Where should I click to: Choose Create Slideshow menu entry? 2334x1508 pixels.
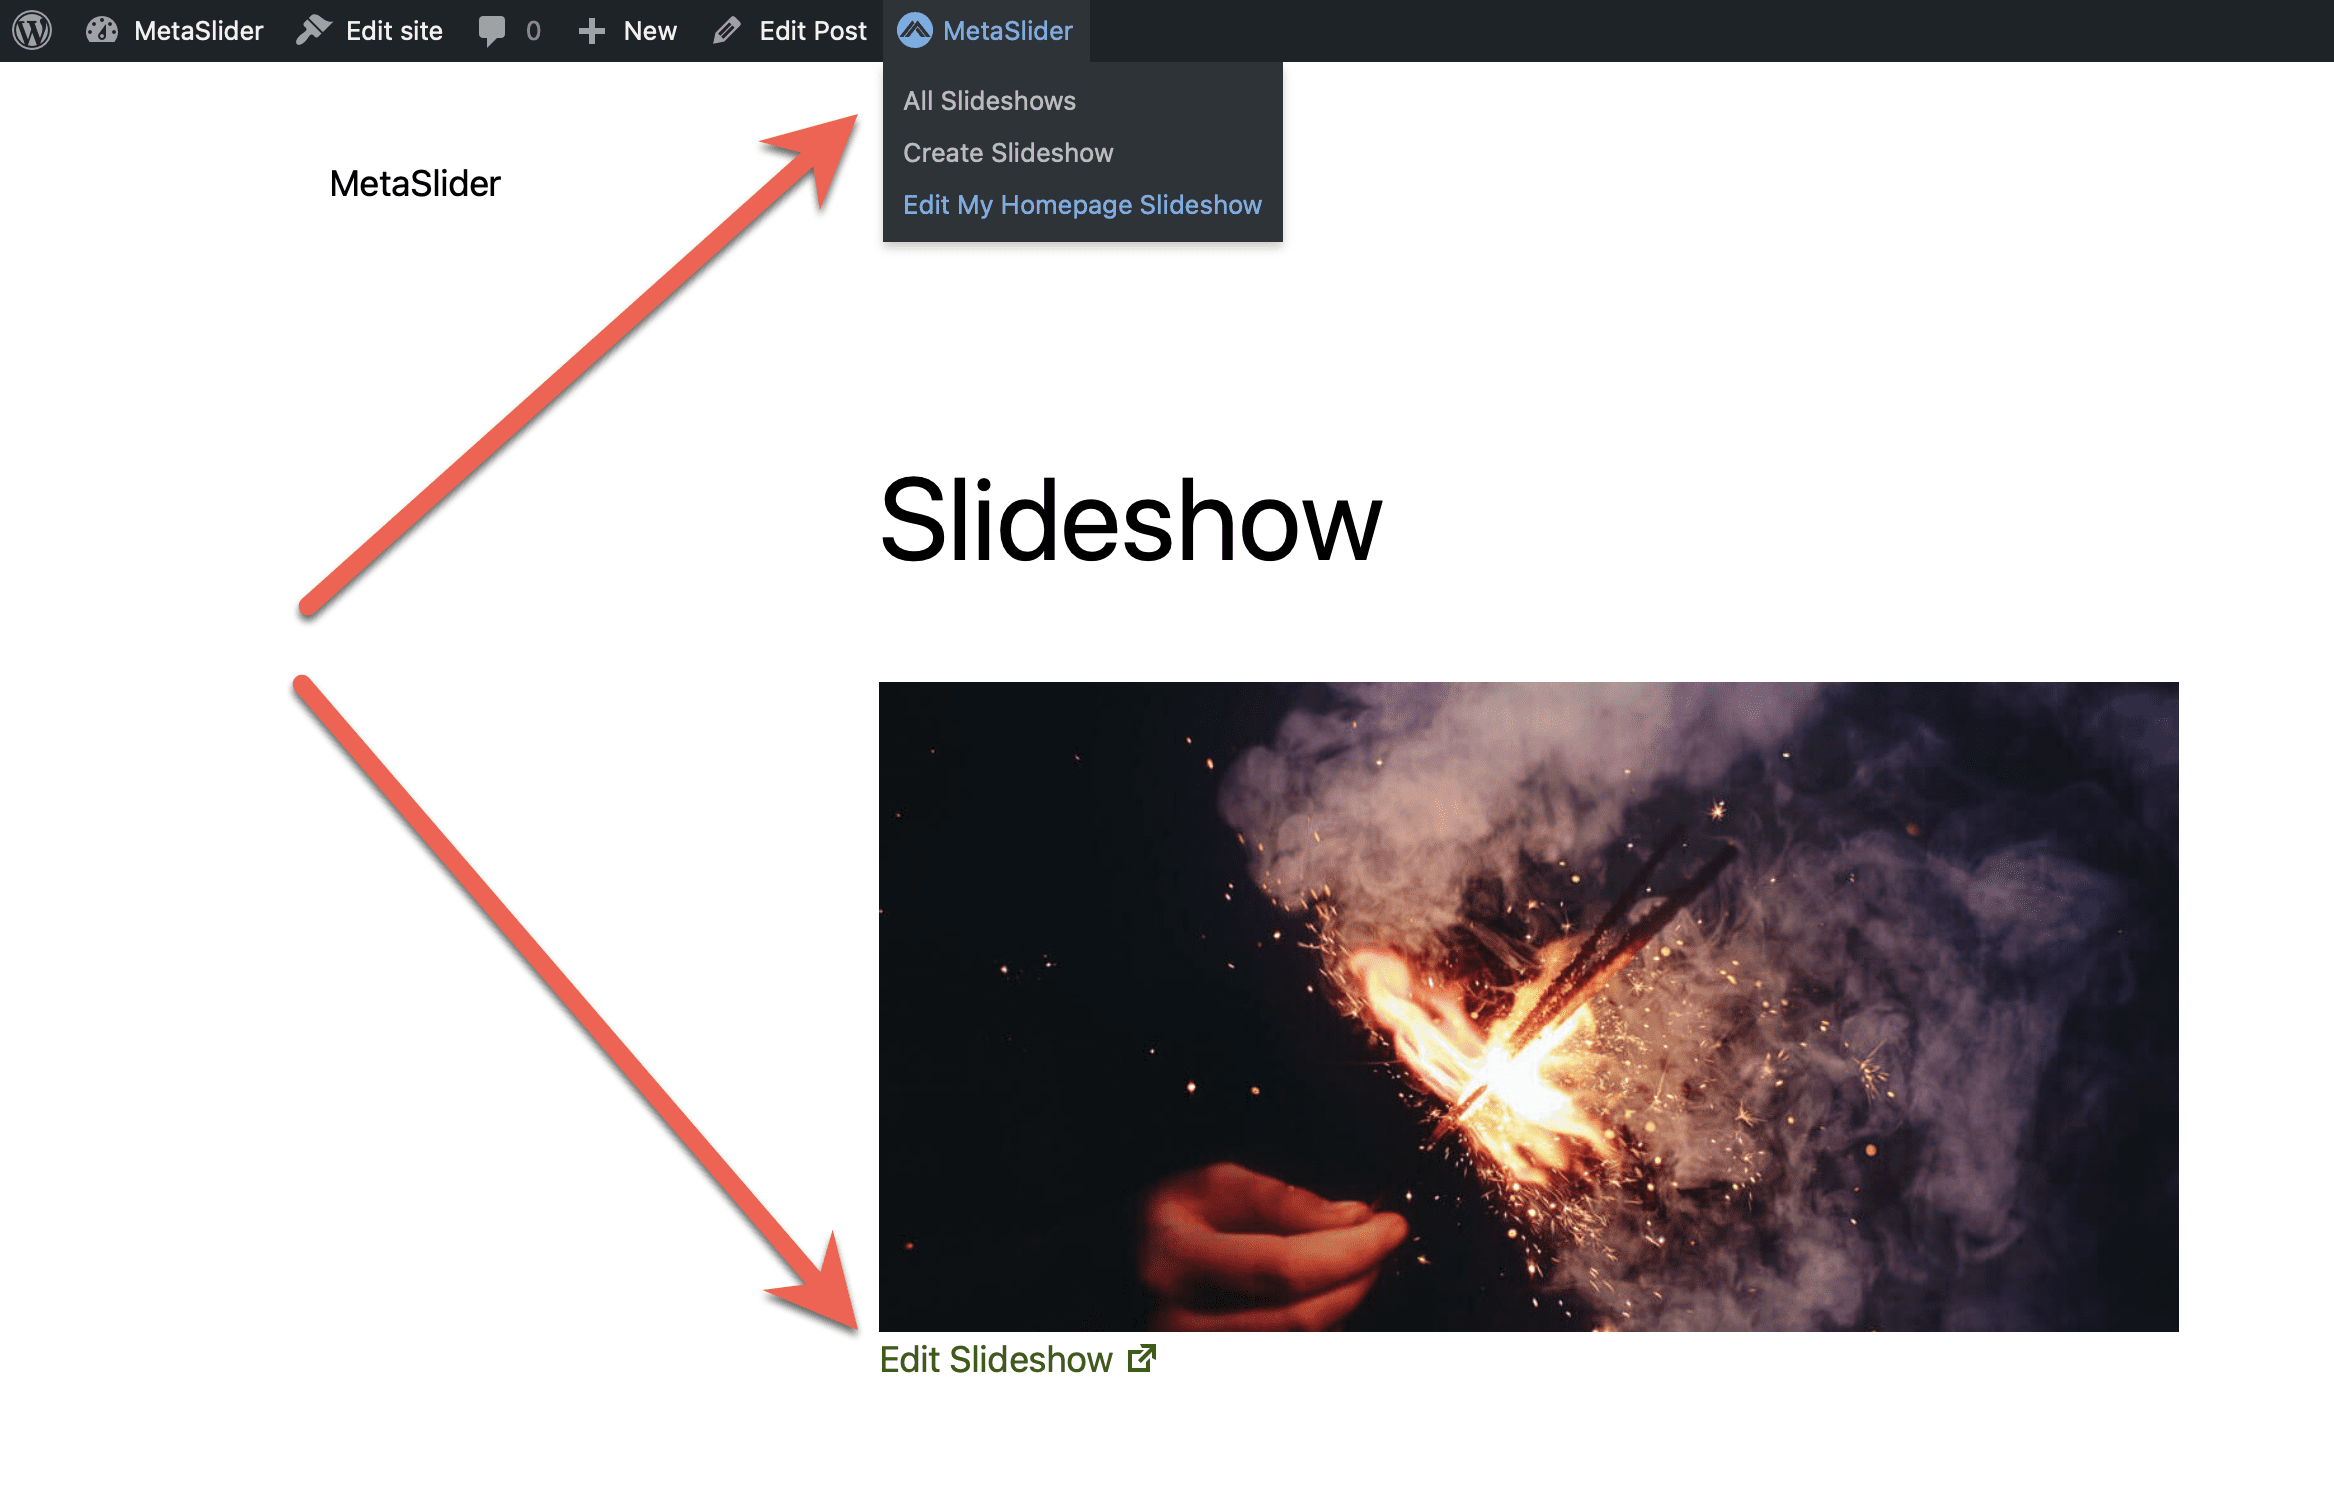1007,153
